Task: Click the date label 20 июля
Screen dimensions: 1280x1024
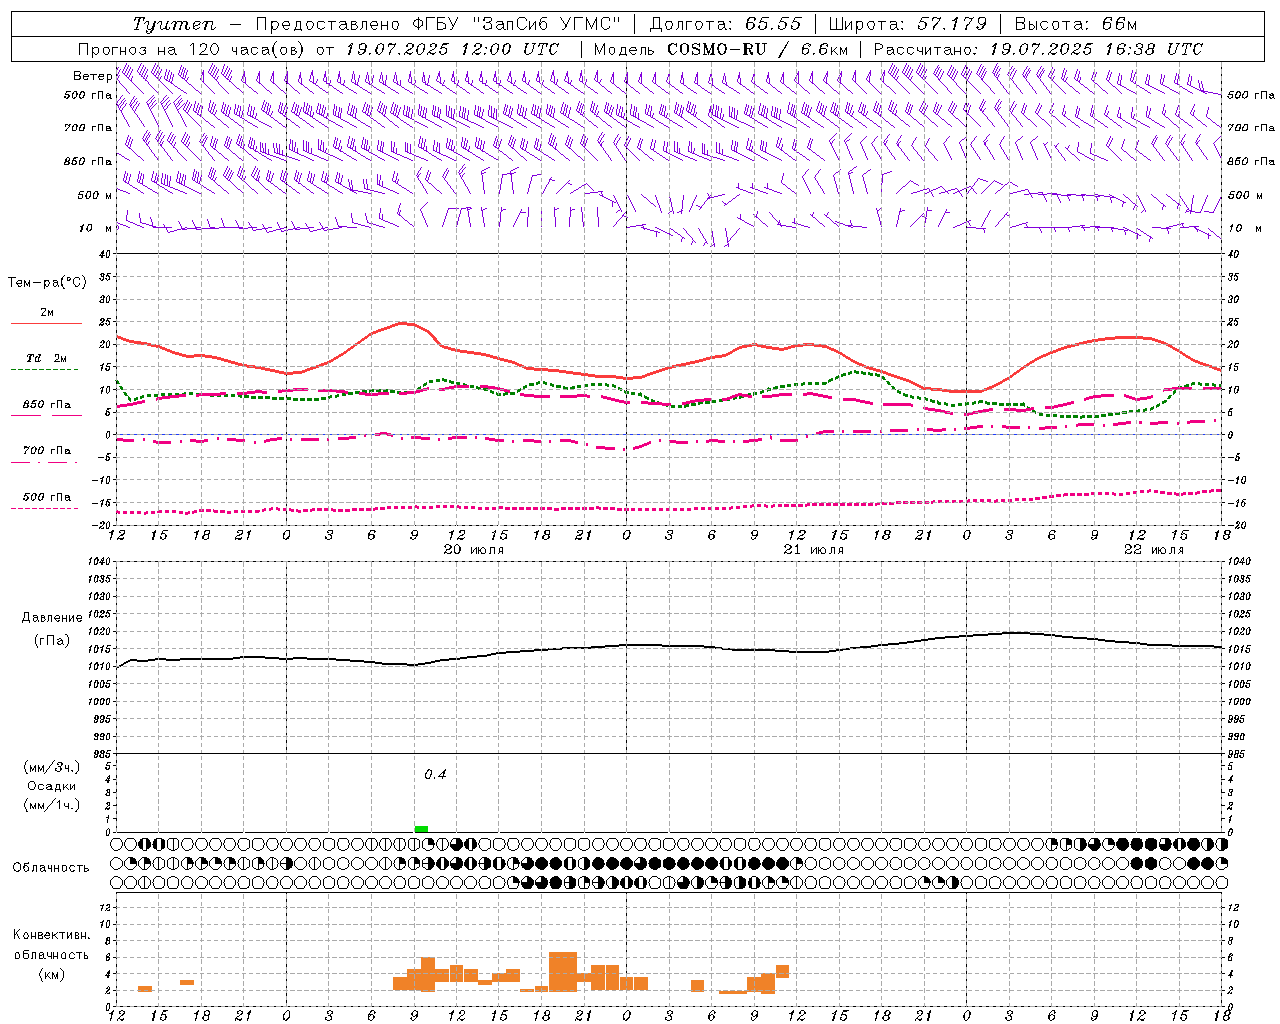Action: 474,550
